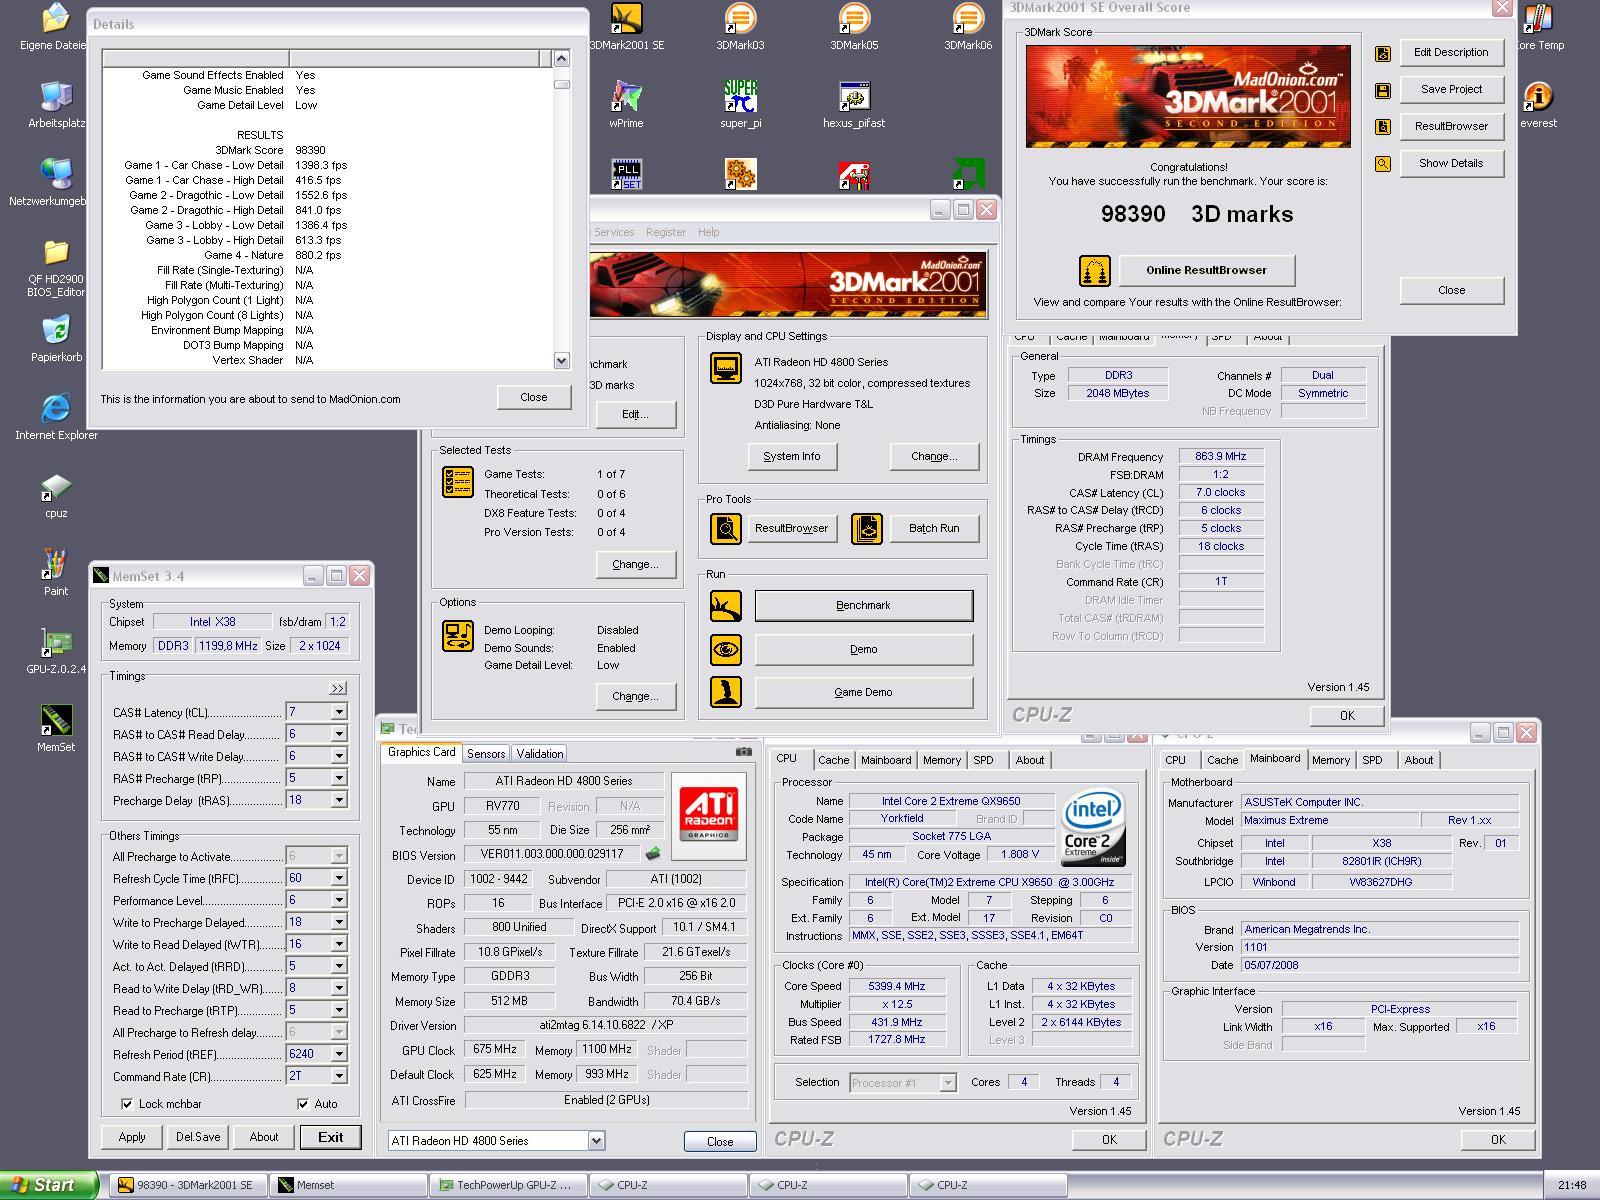This screenshot has height=1200, width=1600.
Task: Open the Help menu in 3DMark2001
Action: (x=708, y=232)
